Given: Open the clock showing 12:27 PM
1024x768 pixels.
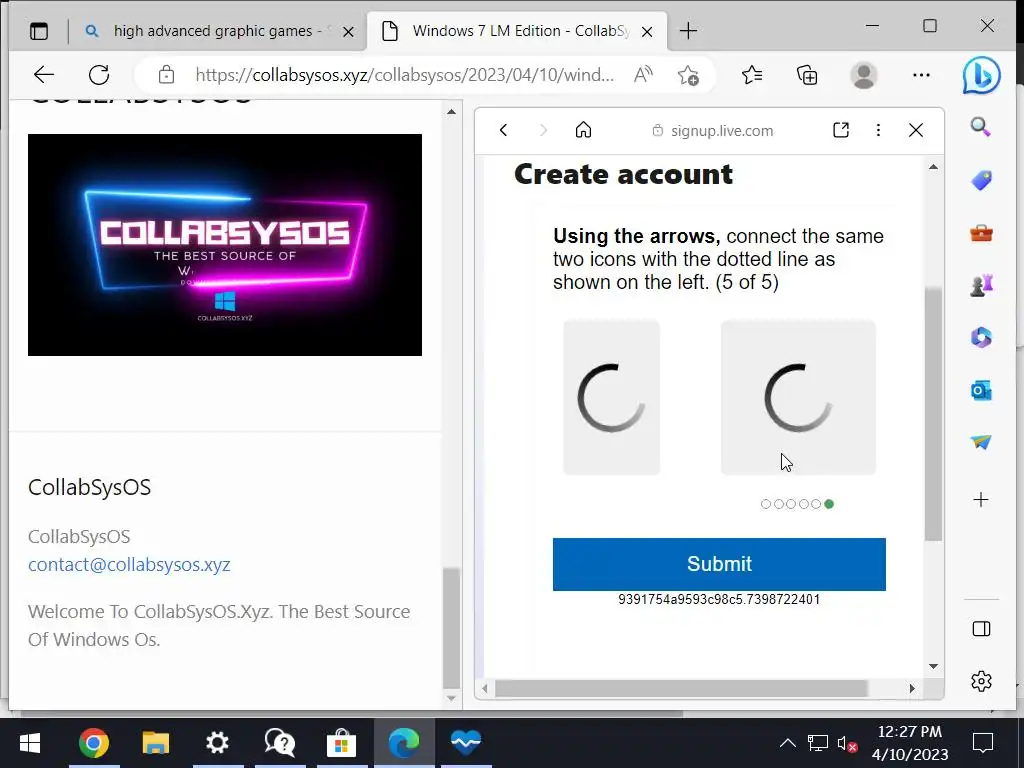Looking at the screenshot, I should [x=910, y=743].
